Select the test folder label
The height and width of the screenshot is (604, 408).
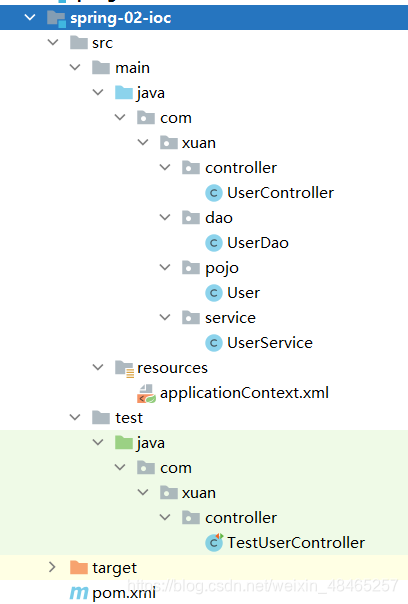click(x=129, y=418)
